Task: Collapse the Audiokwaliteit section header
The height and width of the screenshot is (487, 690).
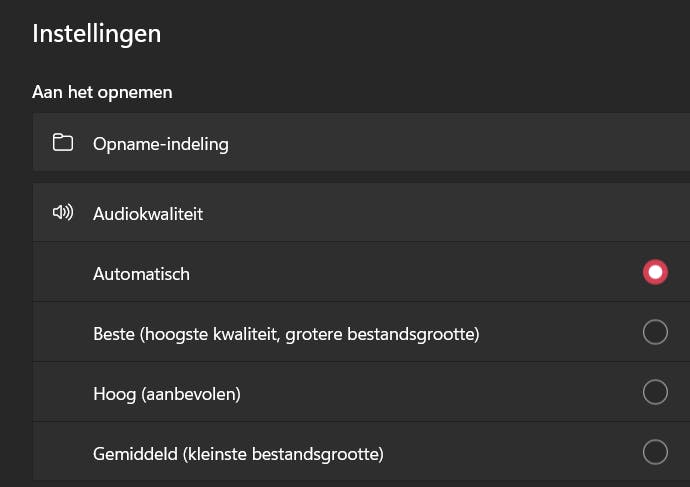Action: tap(400, 213)
